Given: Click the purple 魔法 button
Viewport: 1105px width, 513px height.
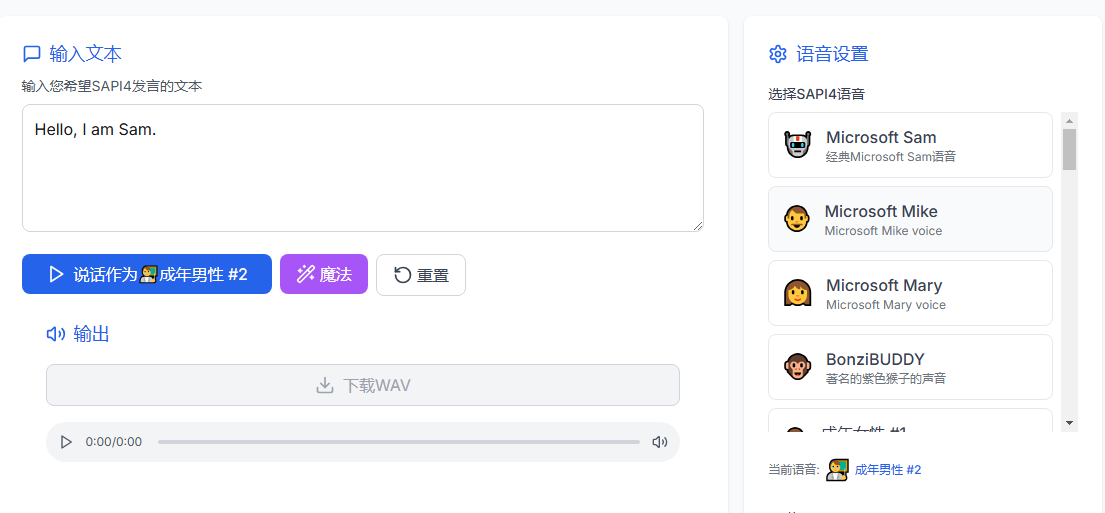Looking at the screenshot, I should tap(324, 274).
